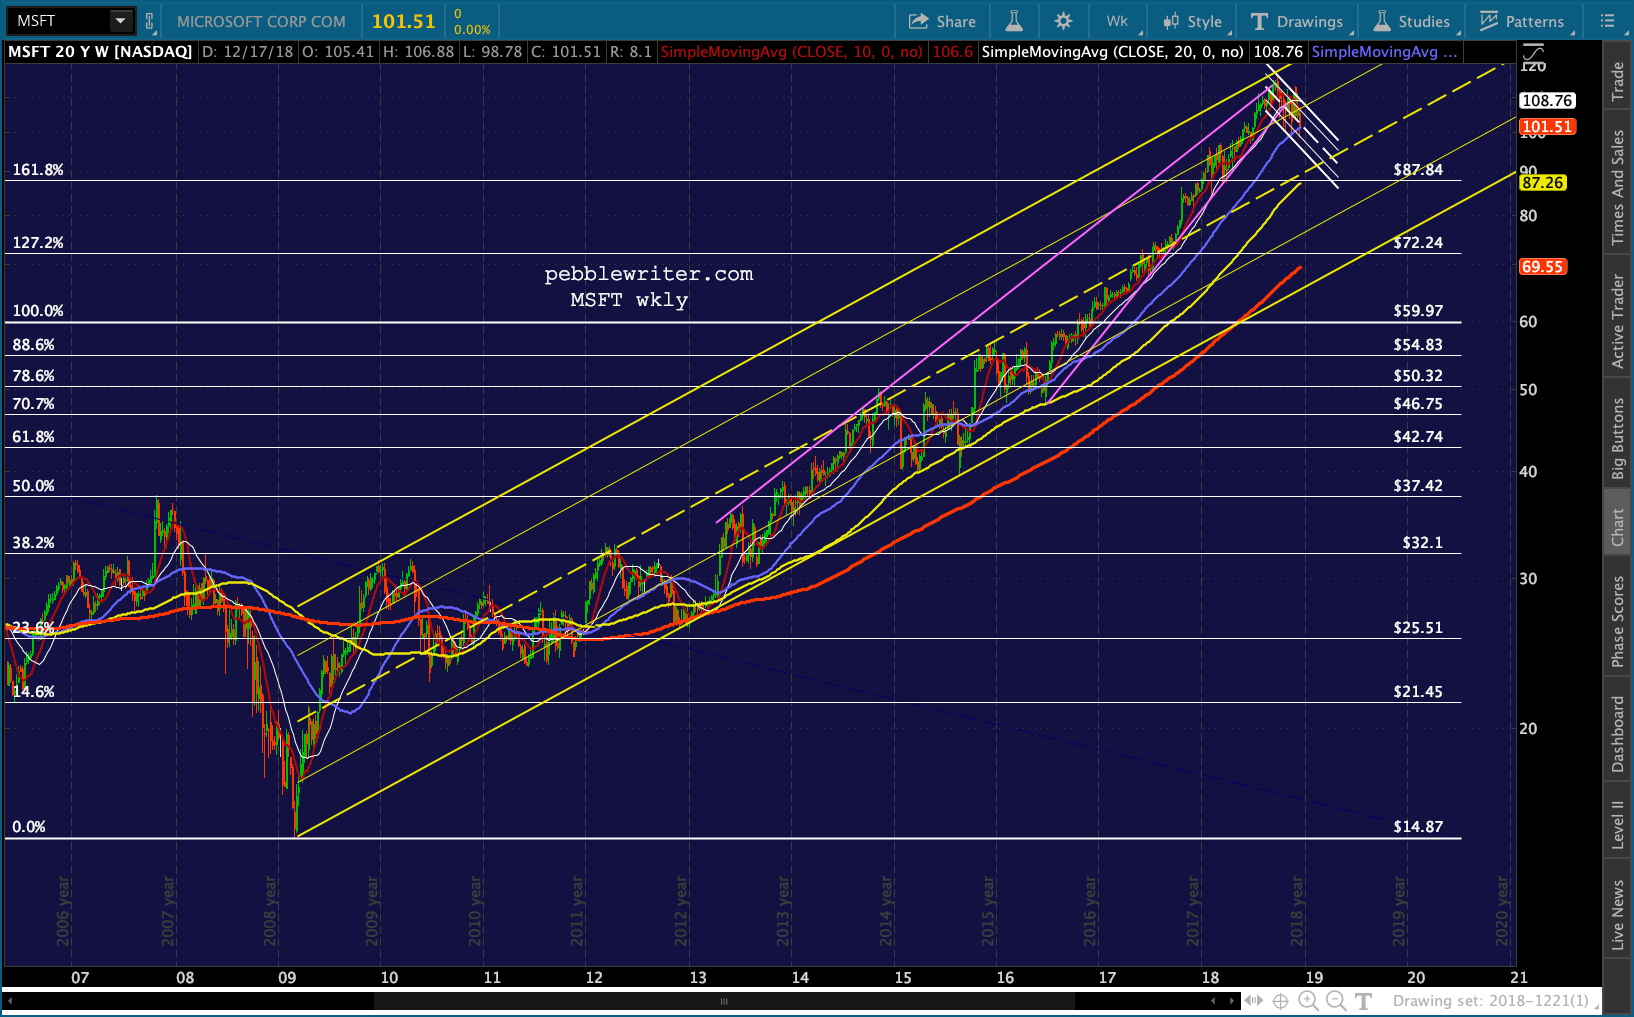Open chart settings gear icon
Screen dimensions: 1634x1017
pyautogui.click(x=1063, y=21)
